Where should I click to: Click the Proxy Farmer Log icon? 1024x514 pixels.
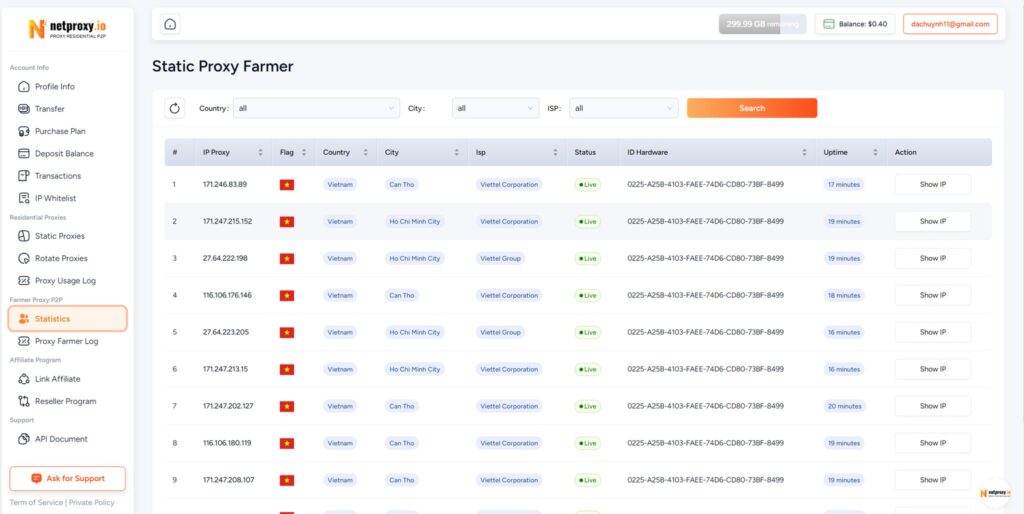pyautogui.click(x=24, y=341)
